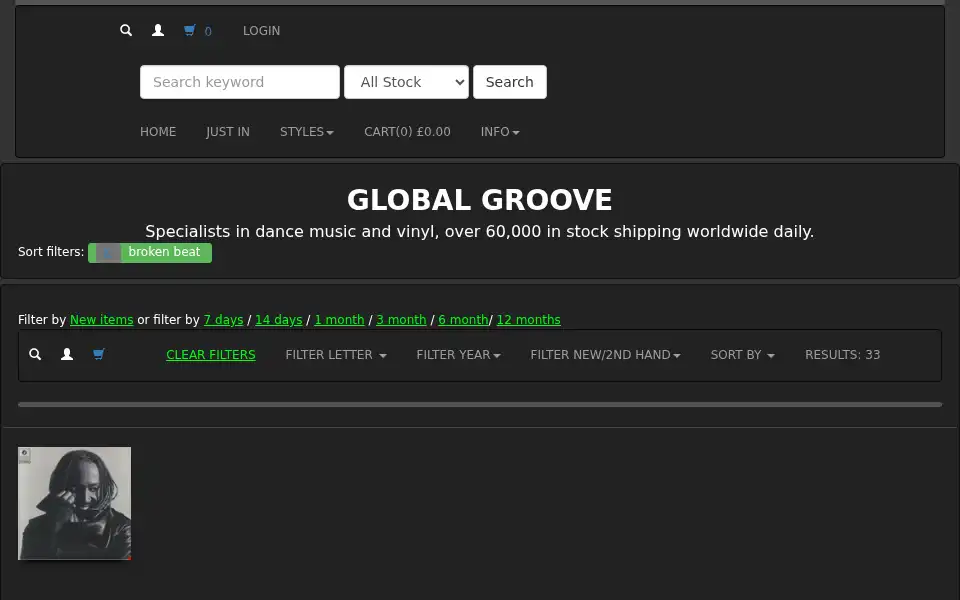
Task: Open the All Stock dropdown
Action: tap(407, 82)
